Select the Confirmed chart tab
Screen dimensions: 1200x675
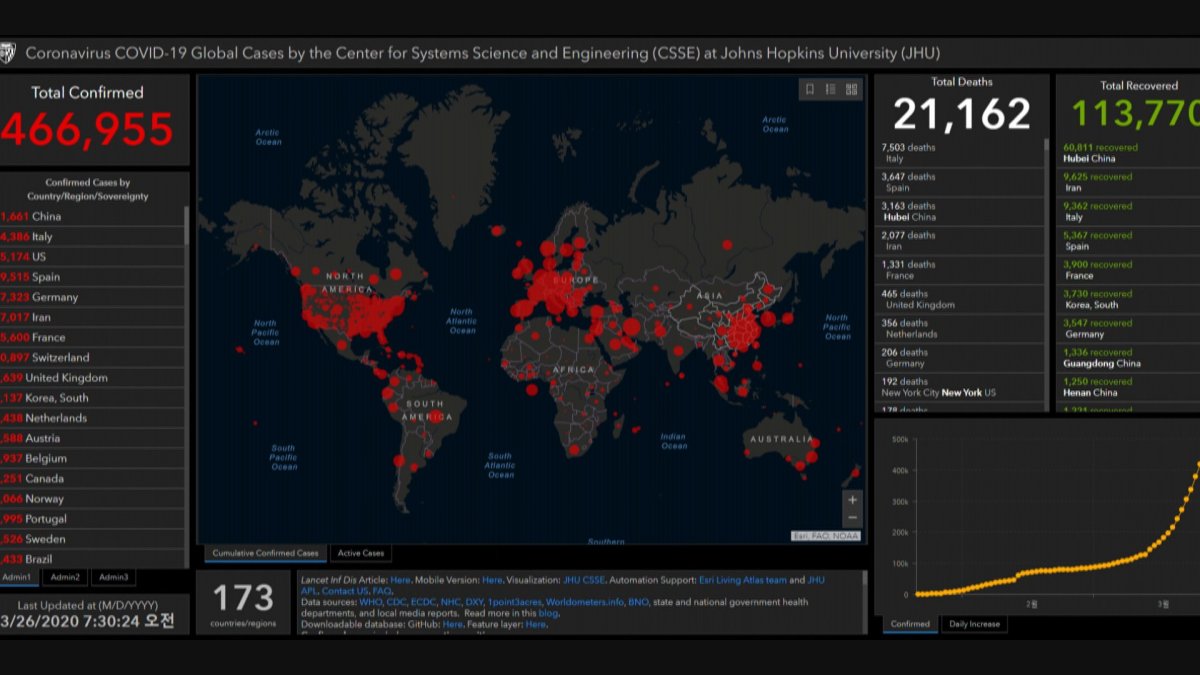click(910, 624)
